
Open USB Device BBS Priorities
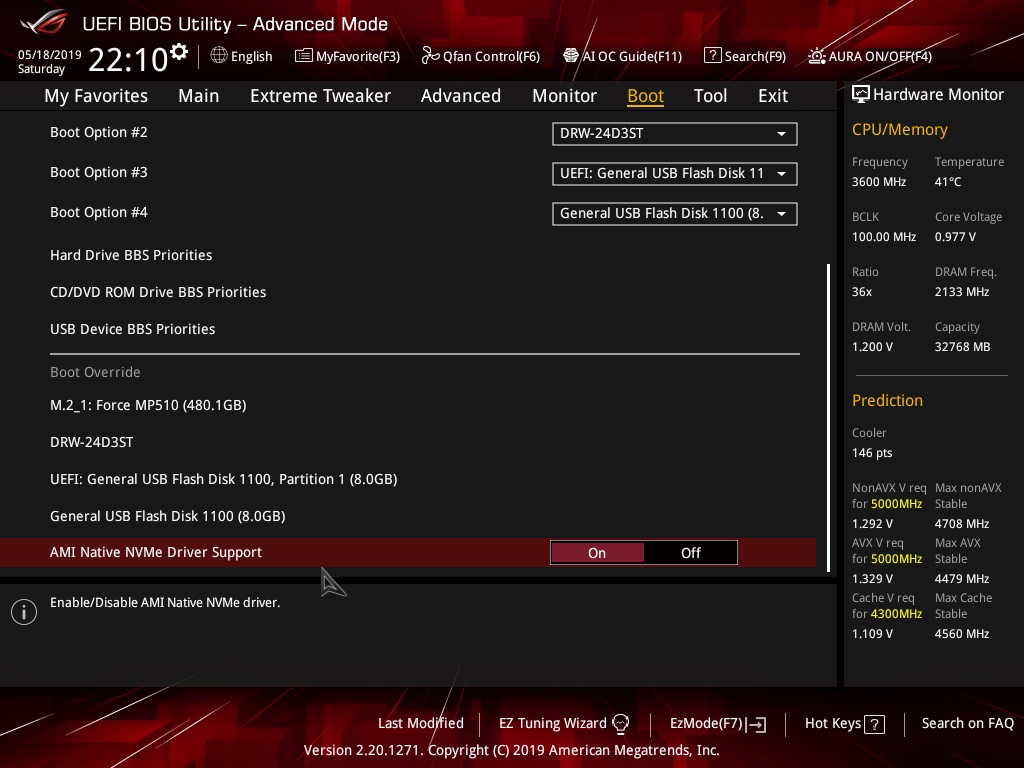coord(133,329)
